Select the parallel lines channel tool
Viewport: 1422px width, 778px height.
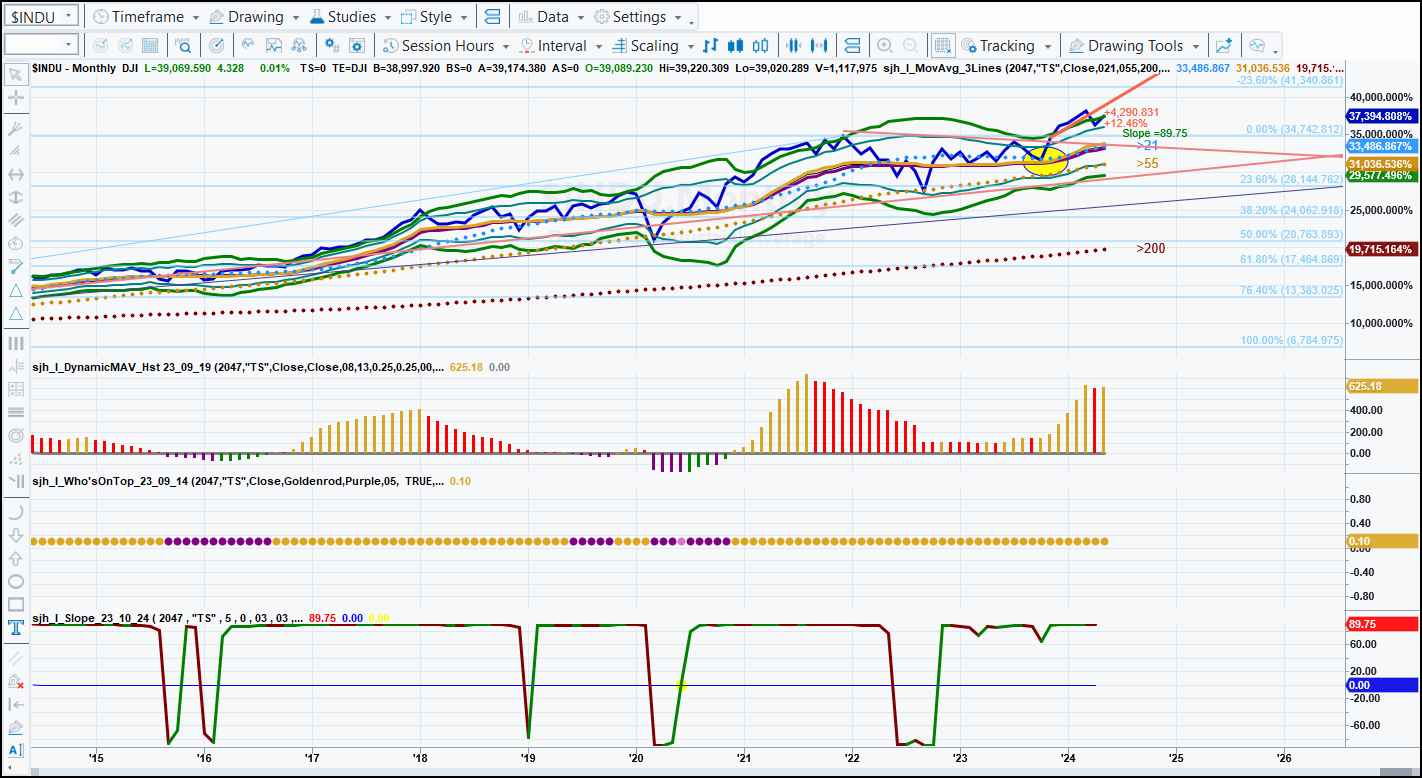15,220
